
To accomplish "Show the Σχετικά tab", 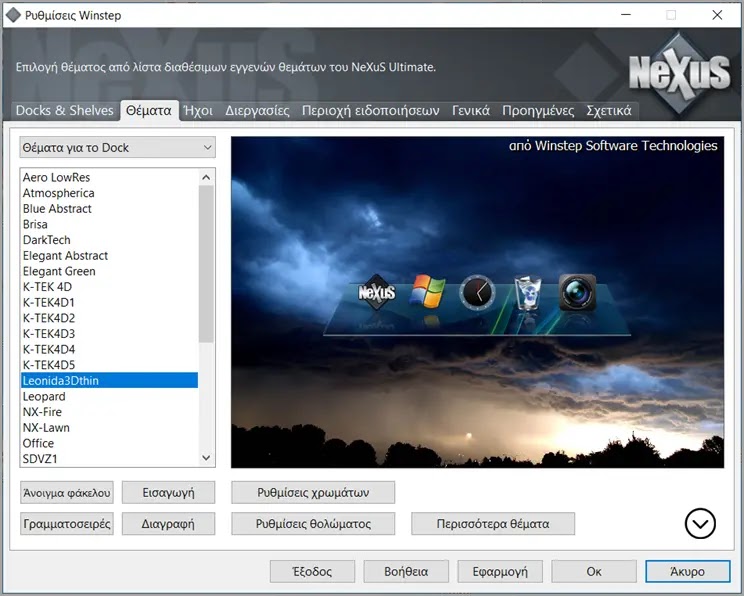I will pyautogui.click(x=609, y=111).
